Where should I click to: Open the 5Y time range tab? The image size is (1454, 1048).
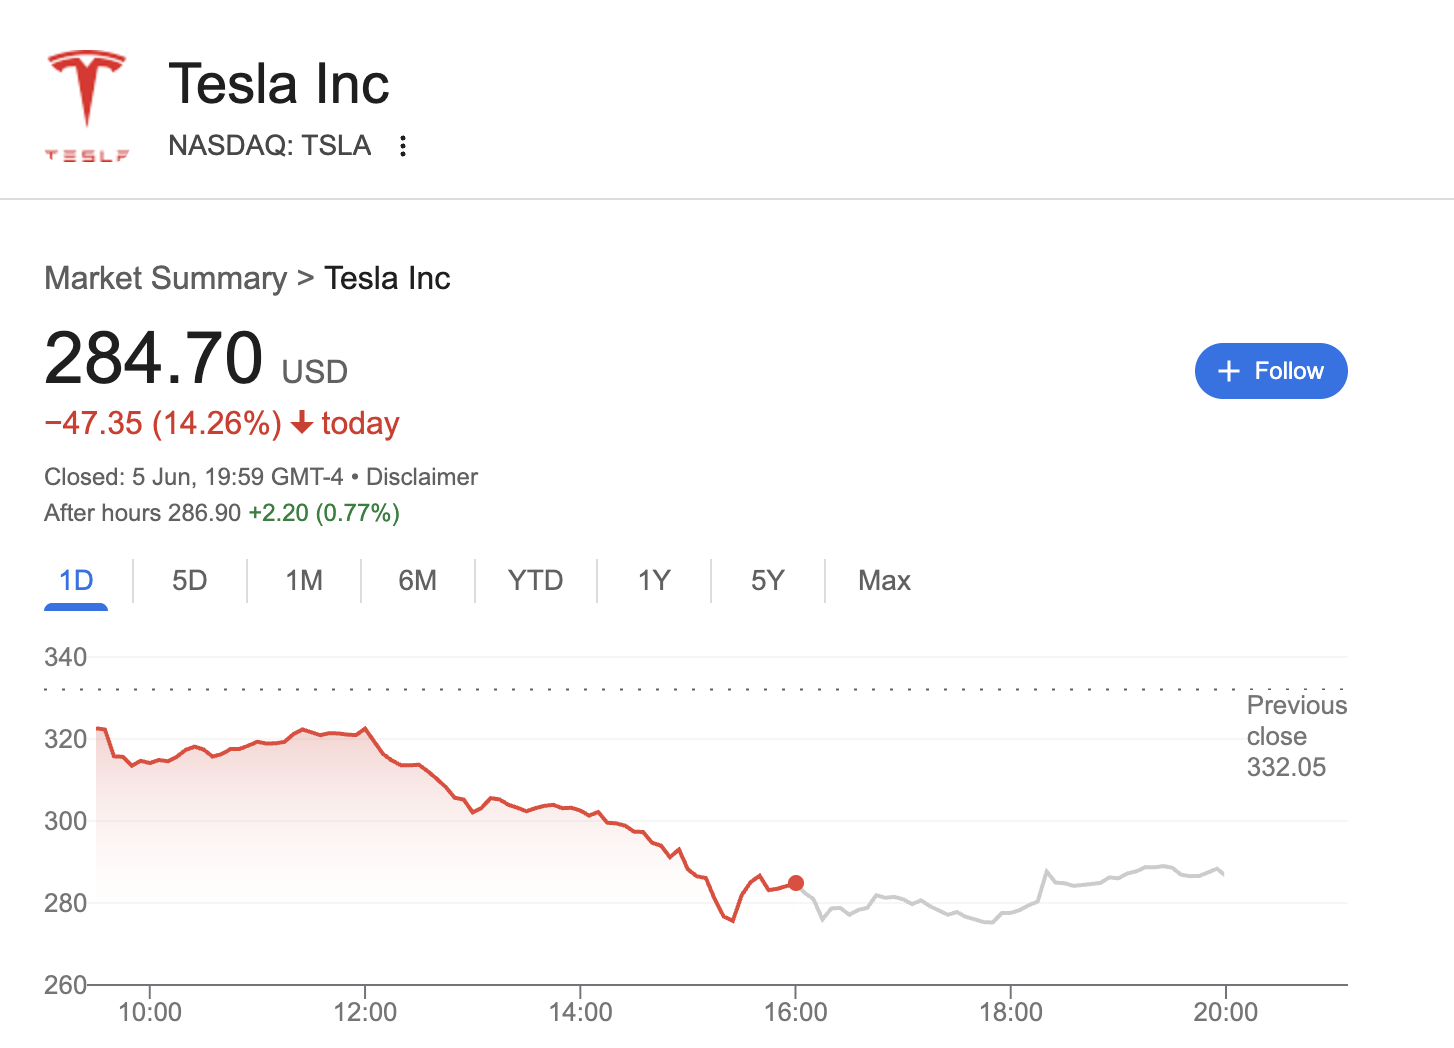pyautogui.click(x=767, y=581)
